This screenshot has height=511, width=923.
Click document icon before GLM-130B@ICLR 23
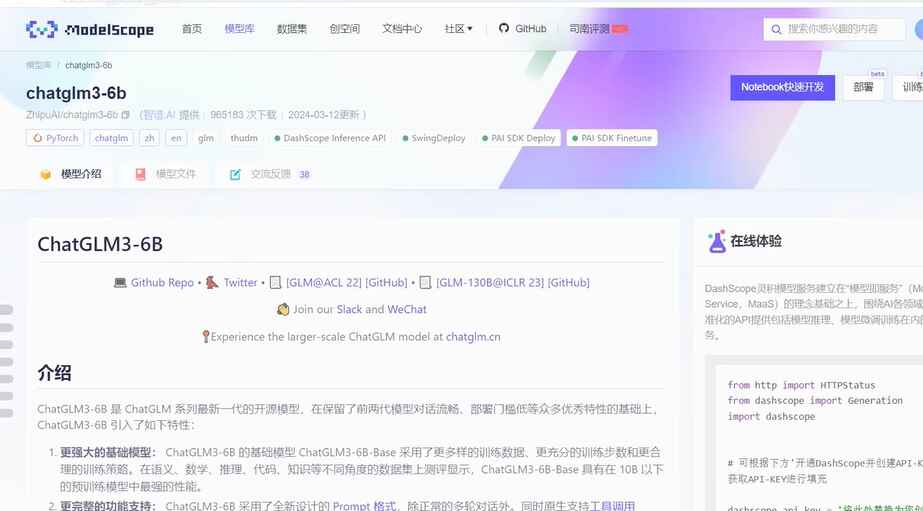[x=425, y=283]
